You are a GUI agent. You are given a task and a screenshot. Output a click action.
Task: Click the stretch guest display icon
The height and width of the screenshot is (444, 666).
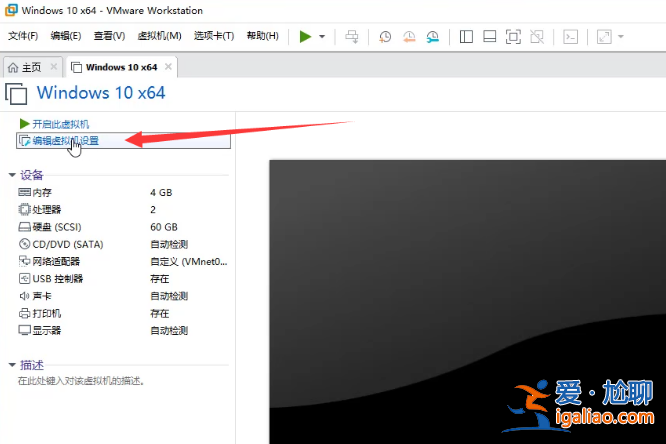[x=604, y=37]
